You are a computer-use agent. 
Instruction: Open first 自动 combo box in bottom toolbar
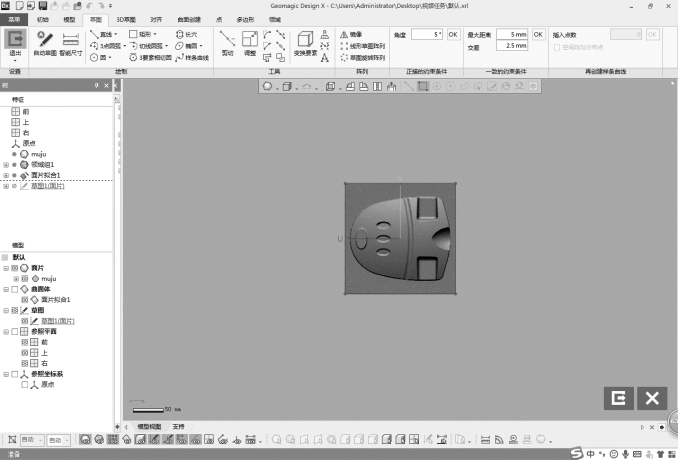[x=32, y=440]
